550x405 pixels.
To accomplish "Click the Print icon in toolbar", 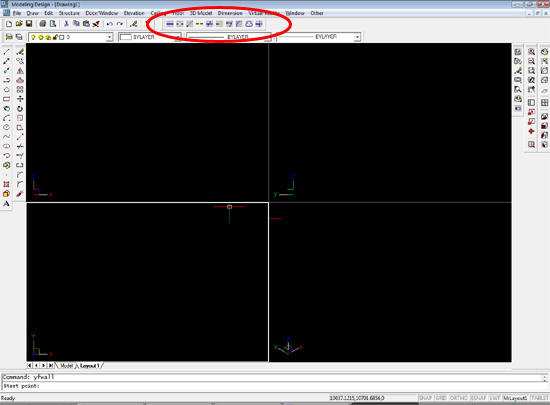I will click(42, 24).
